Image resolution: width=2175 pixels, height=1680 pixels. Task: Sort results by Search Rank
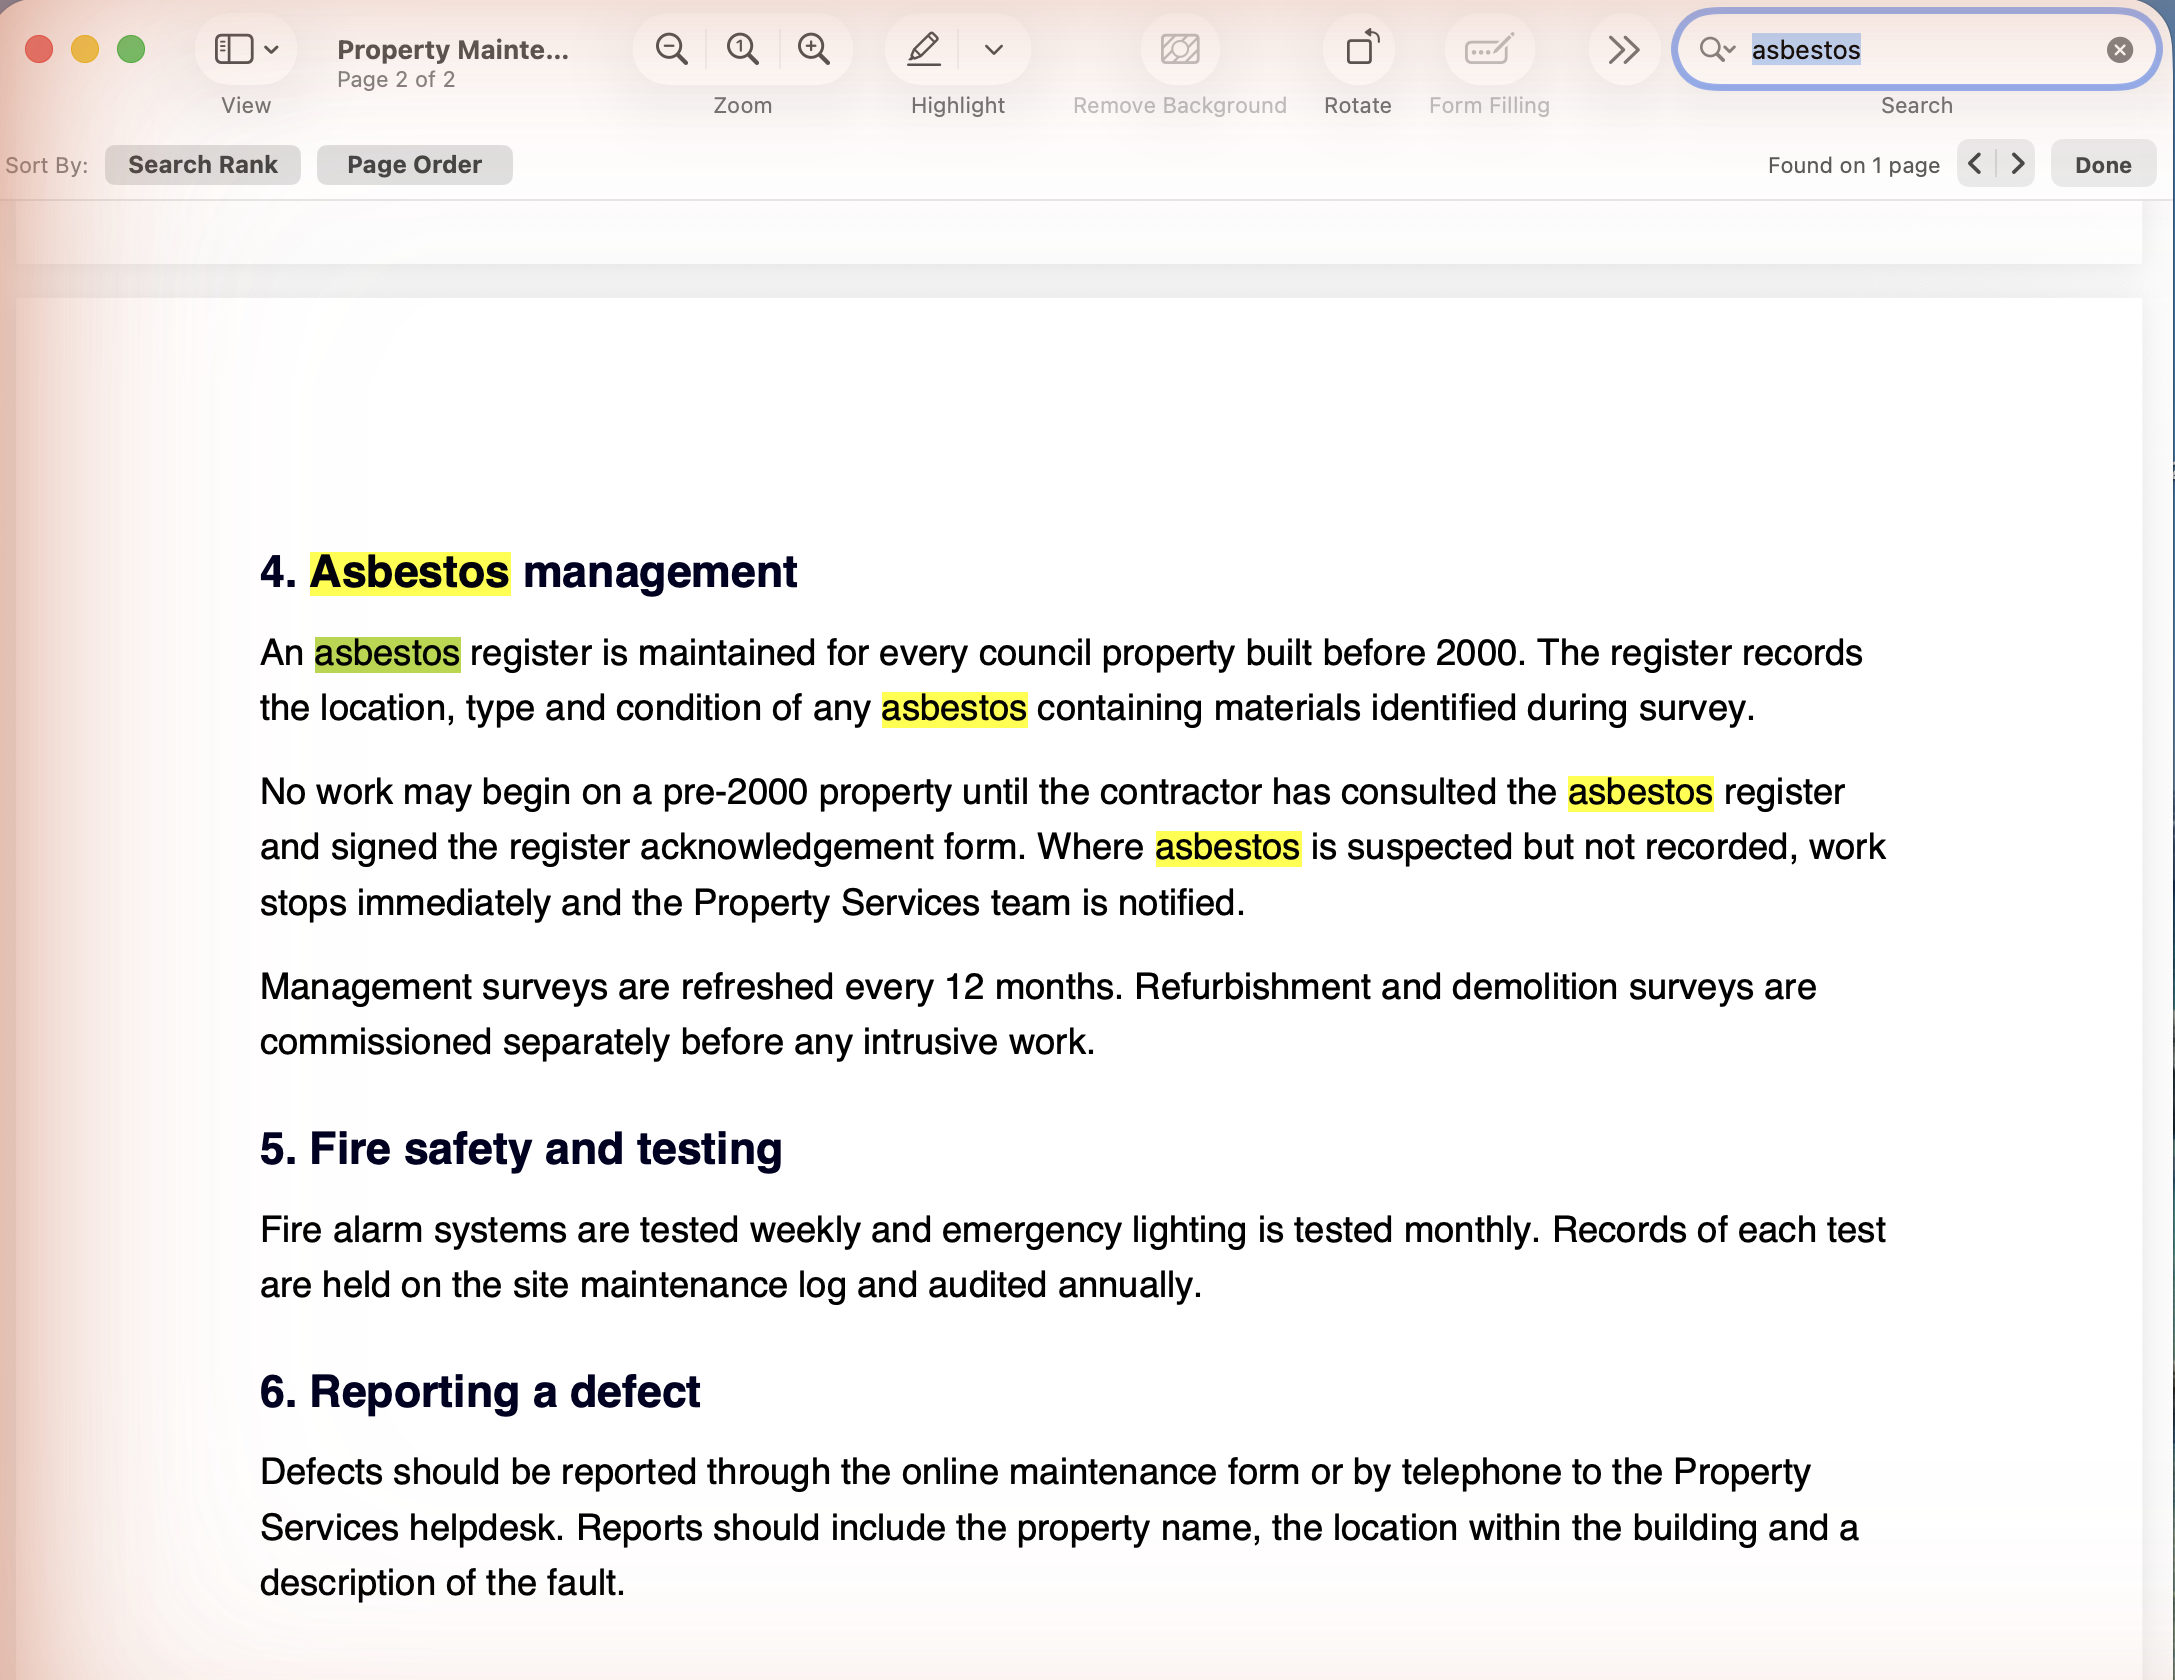(203, 165)
